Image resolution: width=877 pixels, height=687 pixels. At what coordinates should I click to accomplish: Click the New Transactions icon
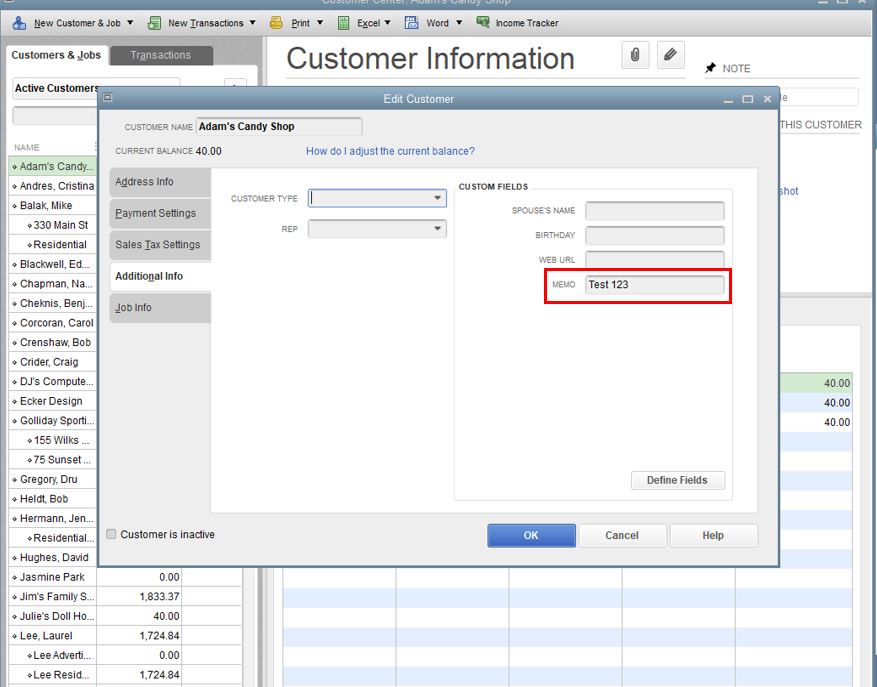point(154,23)
